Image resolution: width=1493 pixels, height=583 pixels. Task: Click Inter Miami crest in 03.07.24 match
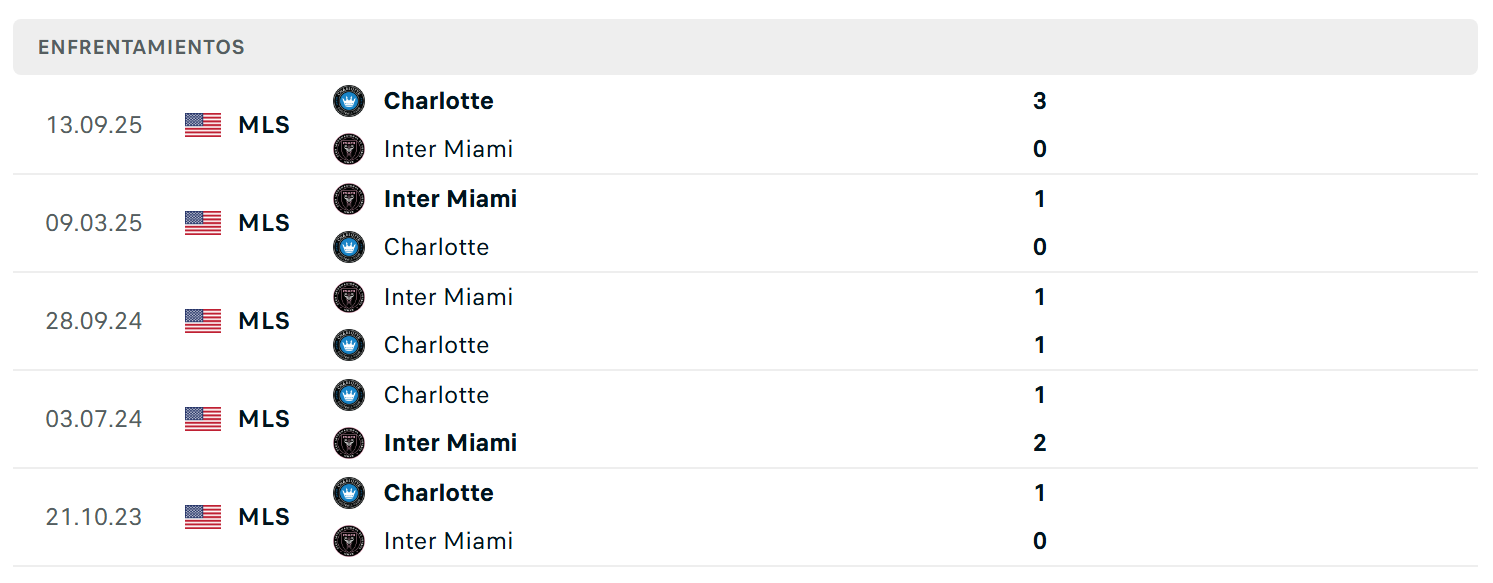click(x=349, y=443)
